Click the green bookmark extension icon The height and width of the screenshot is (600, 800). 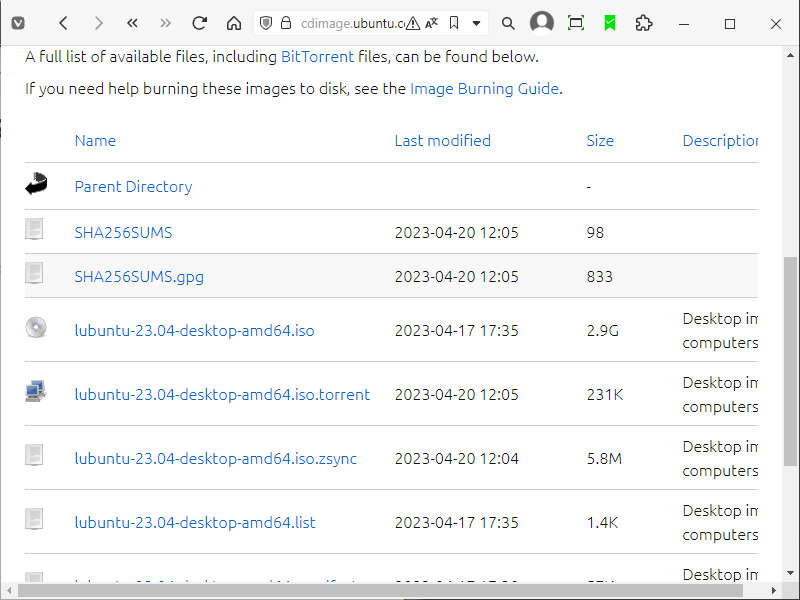(610, 23)
